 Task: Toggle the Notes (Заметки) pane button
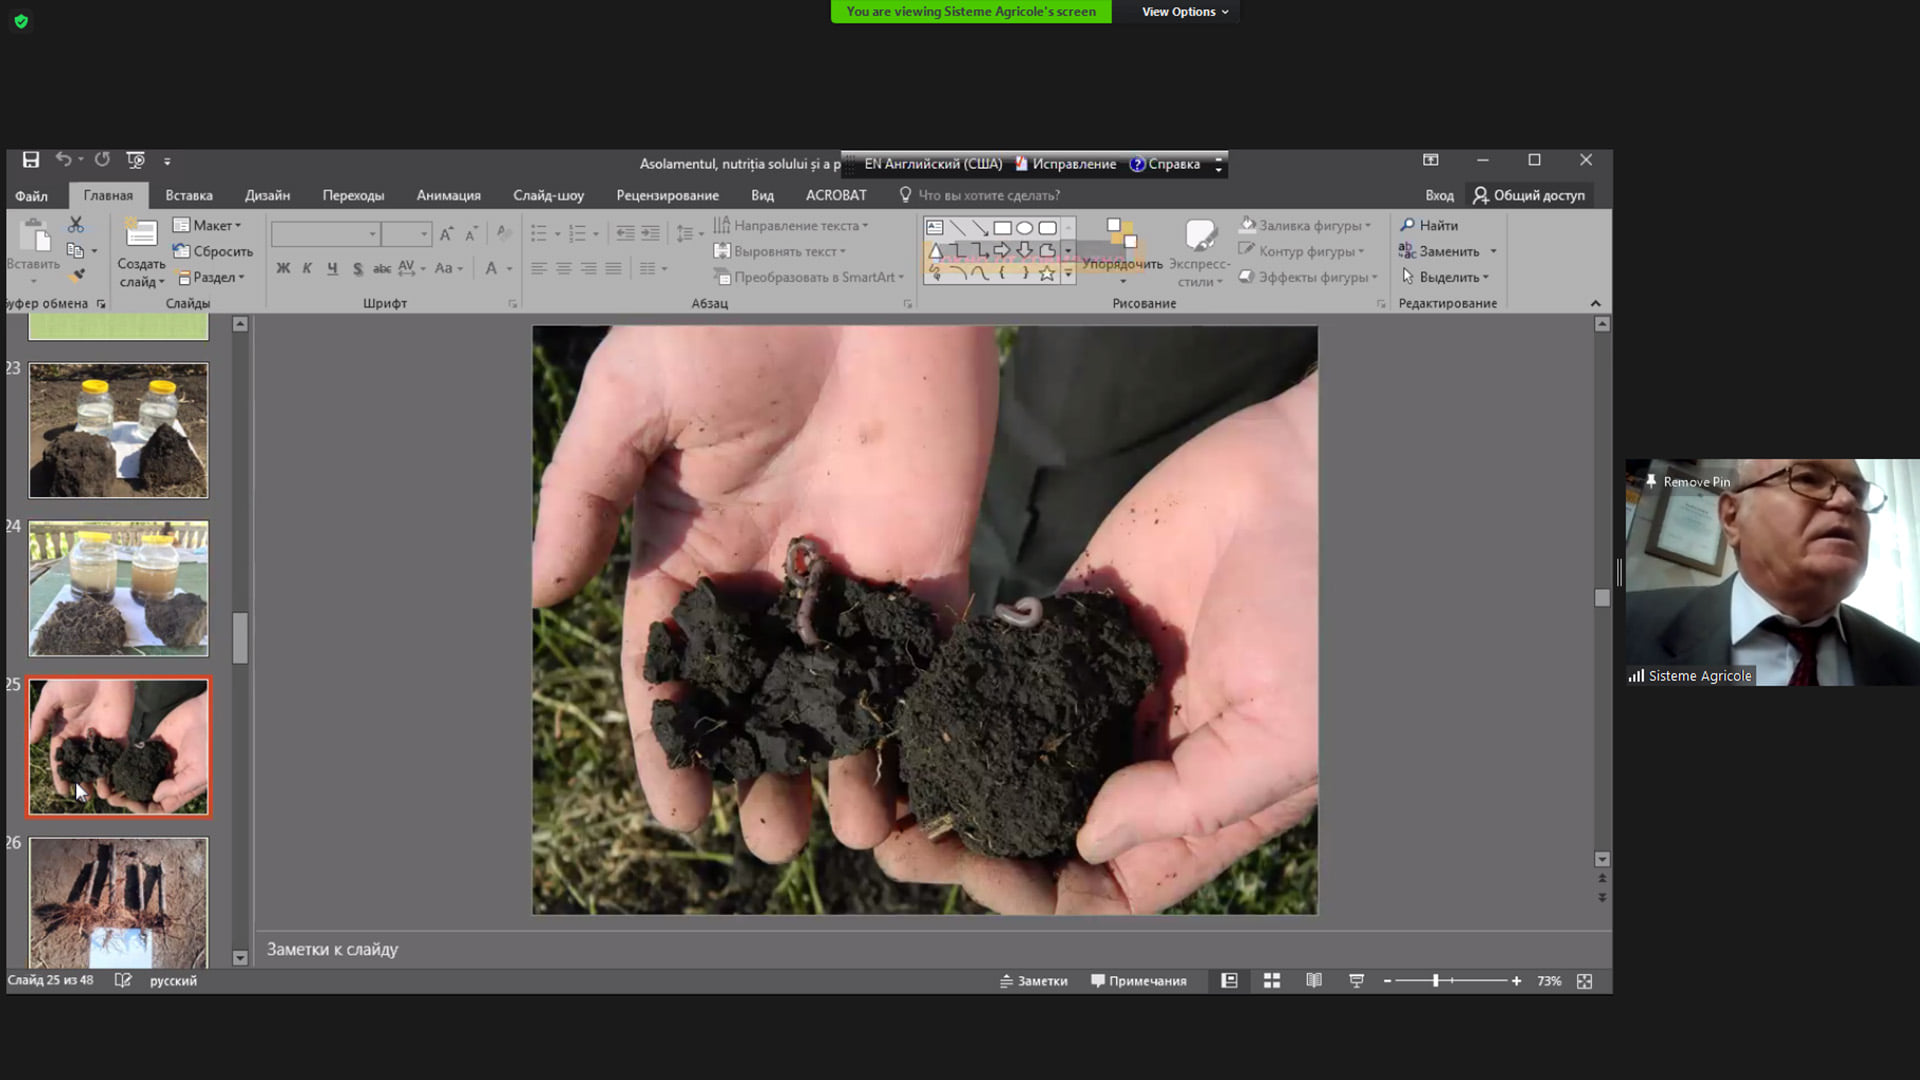coord(1034,981)
